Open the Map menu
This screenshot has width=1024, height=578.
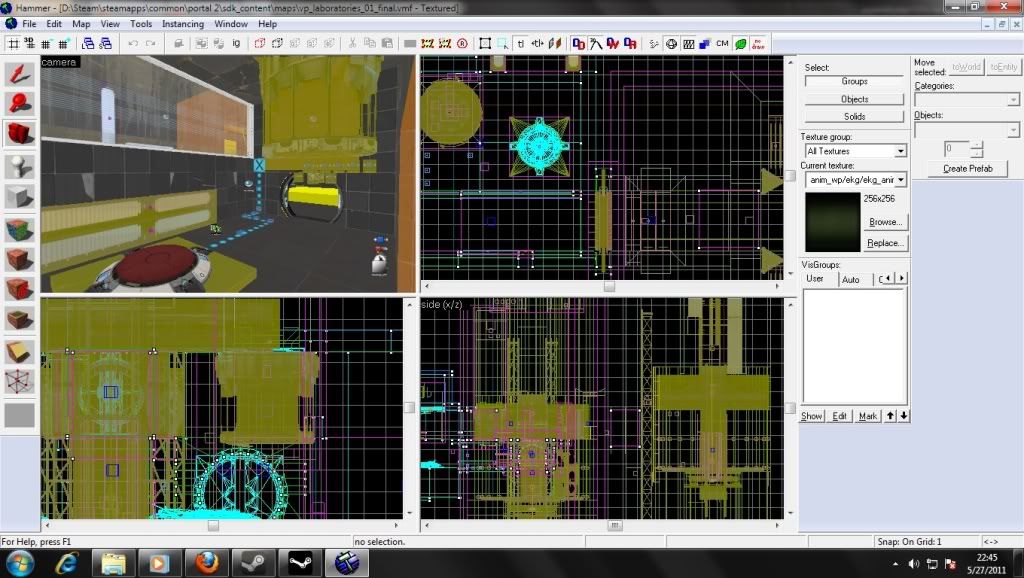(82, 24)
